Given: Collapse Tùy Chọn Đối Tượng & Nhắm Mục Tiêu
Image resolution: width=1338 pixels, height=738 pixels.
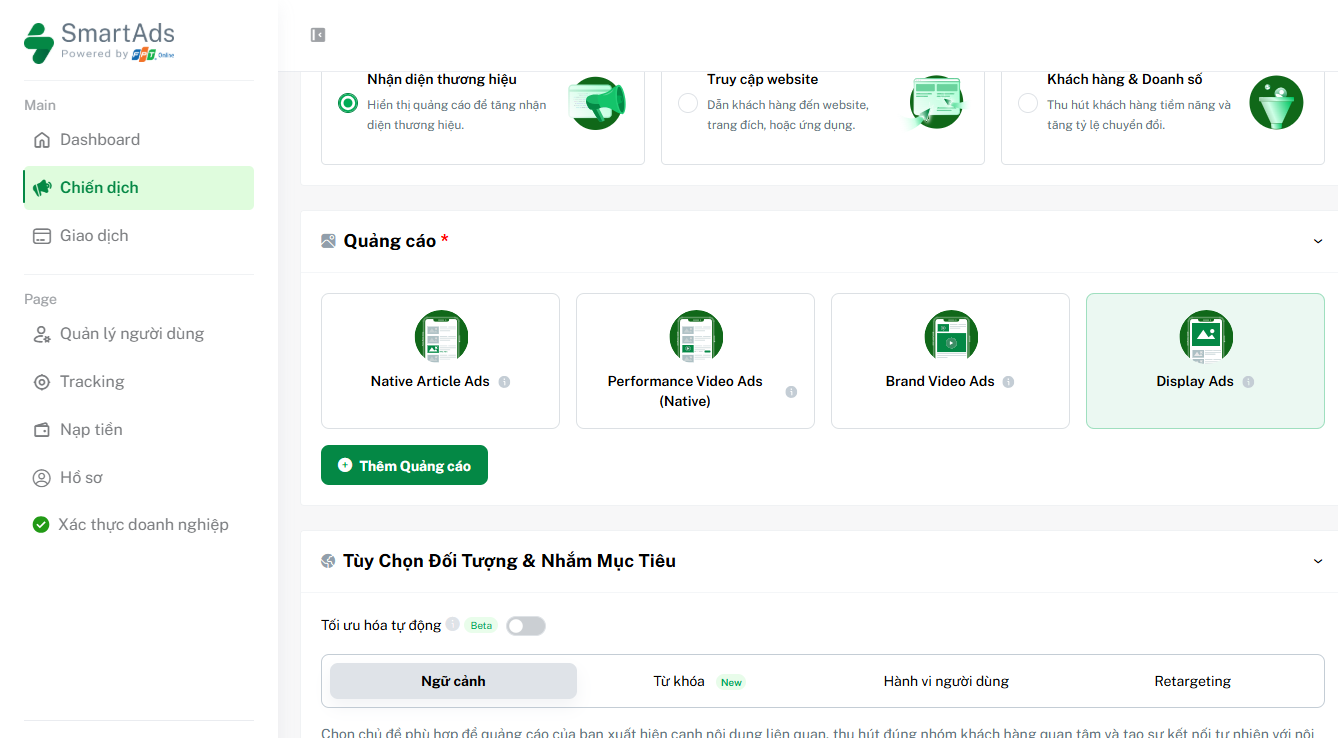Looking at the screenshot, I should (x=1318, y=561).
